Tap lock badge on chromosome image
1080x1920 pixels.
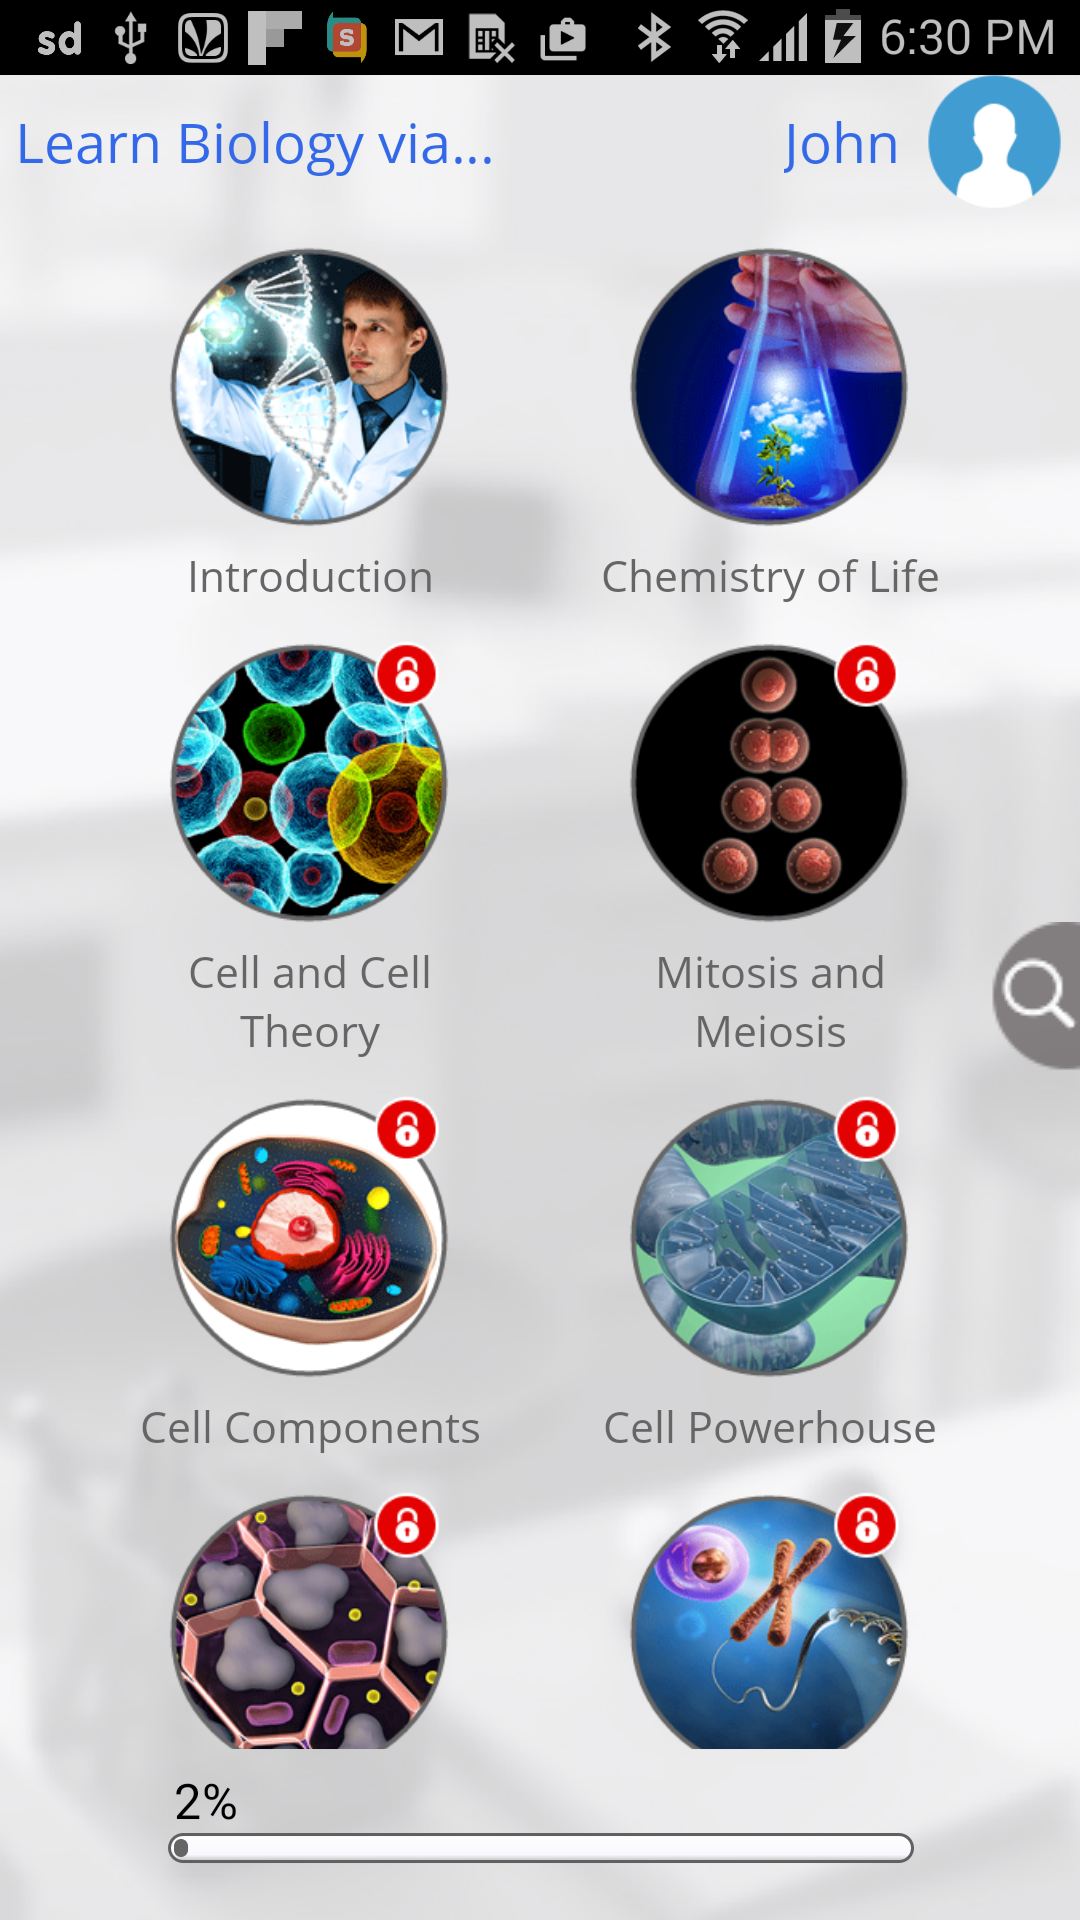tap(867, 1526)
